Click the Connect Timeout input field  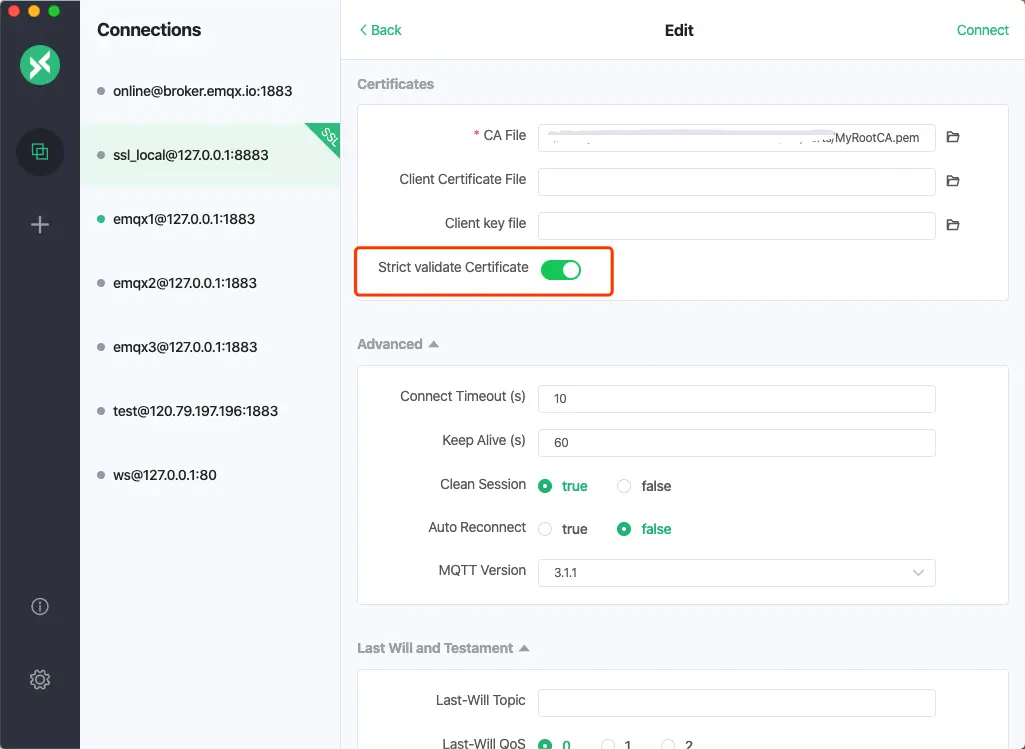click(x=736, y=398)
